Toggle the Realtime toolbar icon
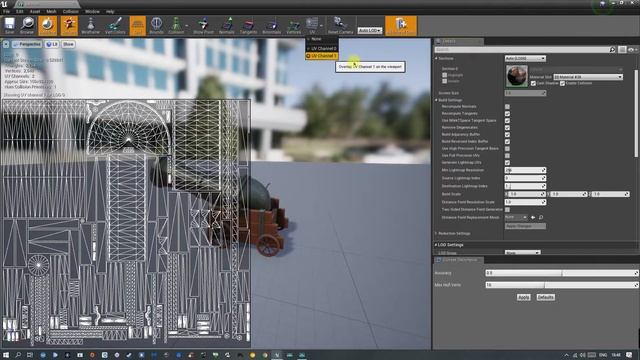640x360 pixels. (48, 25)
